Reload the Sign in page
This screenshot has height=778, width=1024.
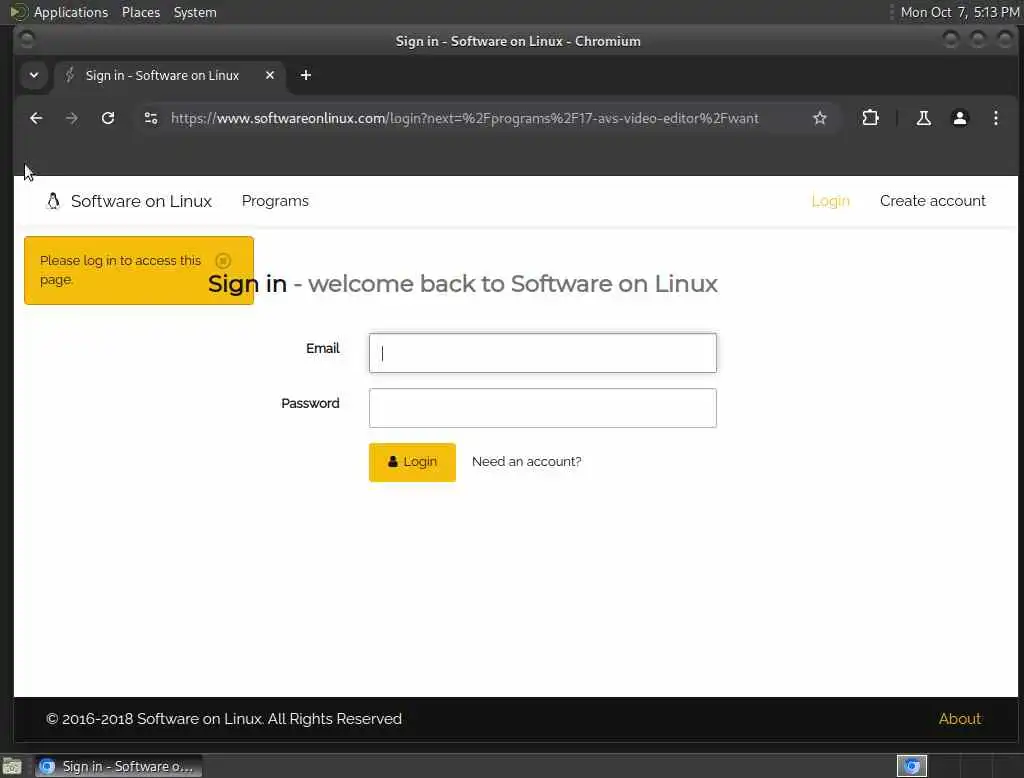108,118
